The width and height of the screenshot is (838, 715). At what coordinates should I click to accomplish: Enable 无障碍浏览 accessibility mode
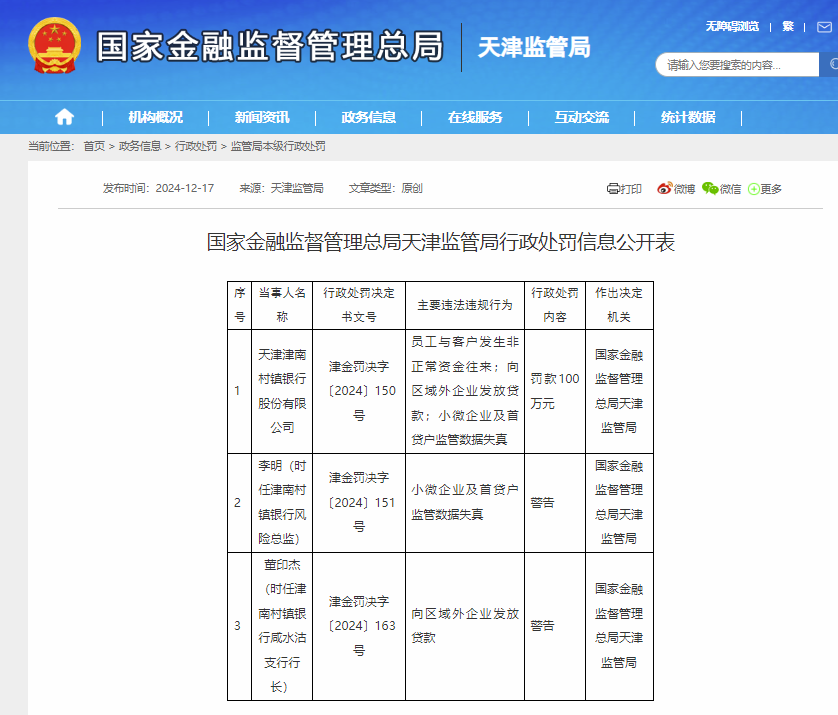click(x=732, y=26)
